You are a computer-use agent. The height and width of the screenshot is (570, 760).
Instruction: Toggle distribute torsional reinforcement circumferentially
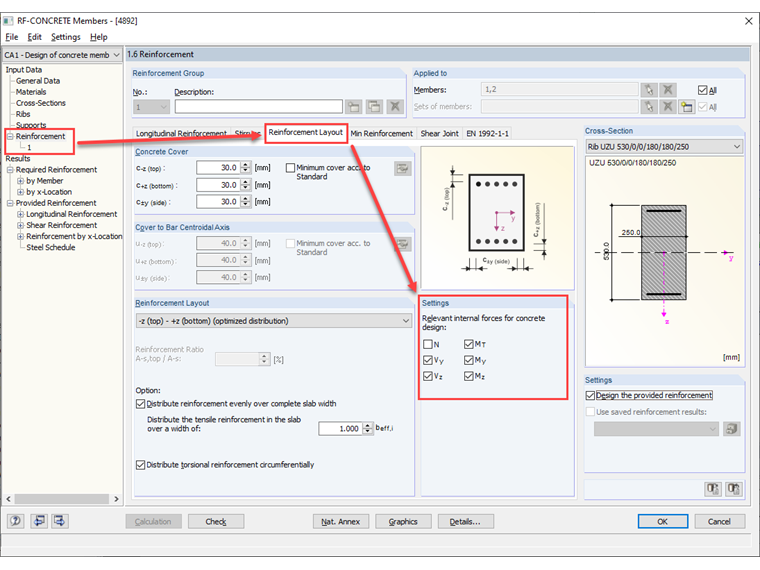tap(141, 465)
